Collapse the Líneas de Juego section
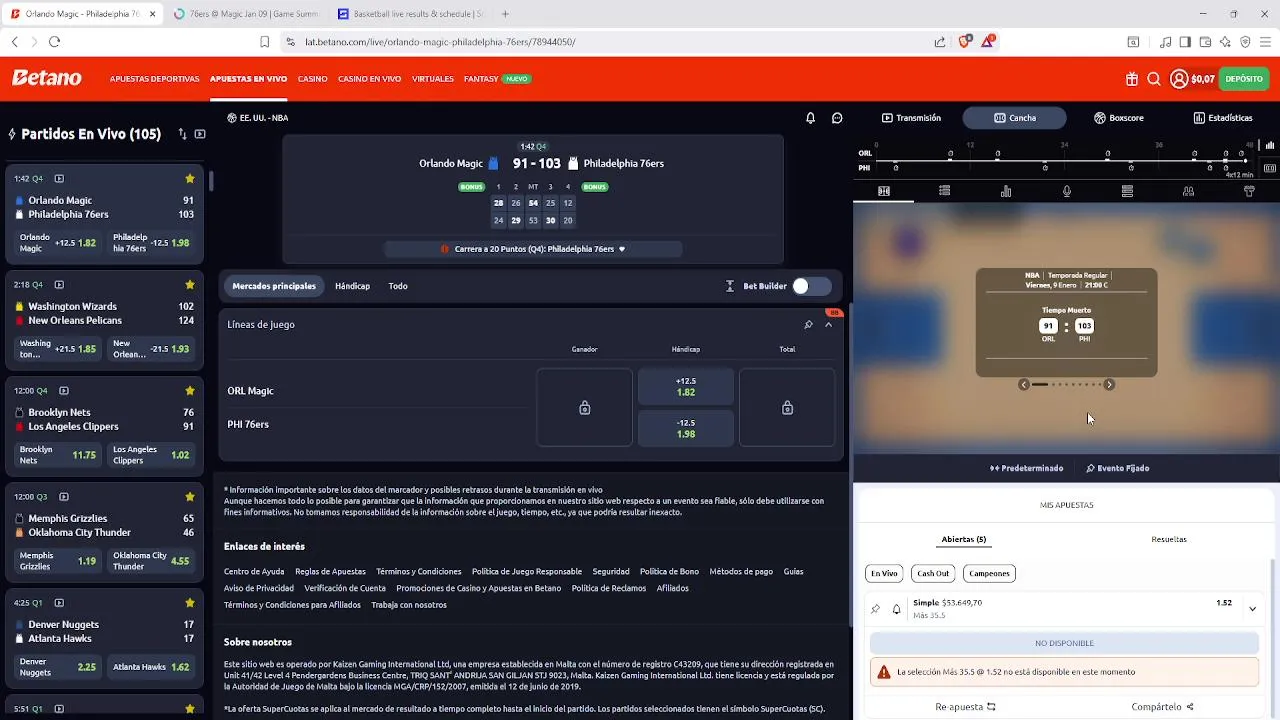Viewport: 1280px width, 720px height. click(x=828, y=325)
